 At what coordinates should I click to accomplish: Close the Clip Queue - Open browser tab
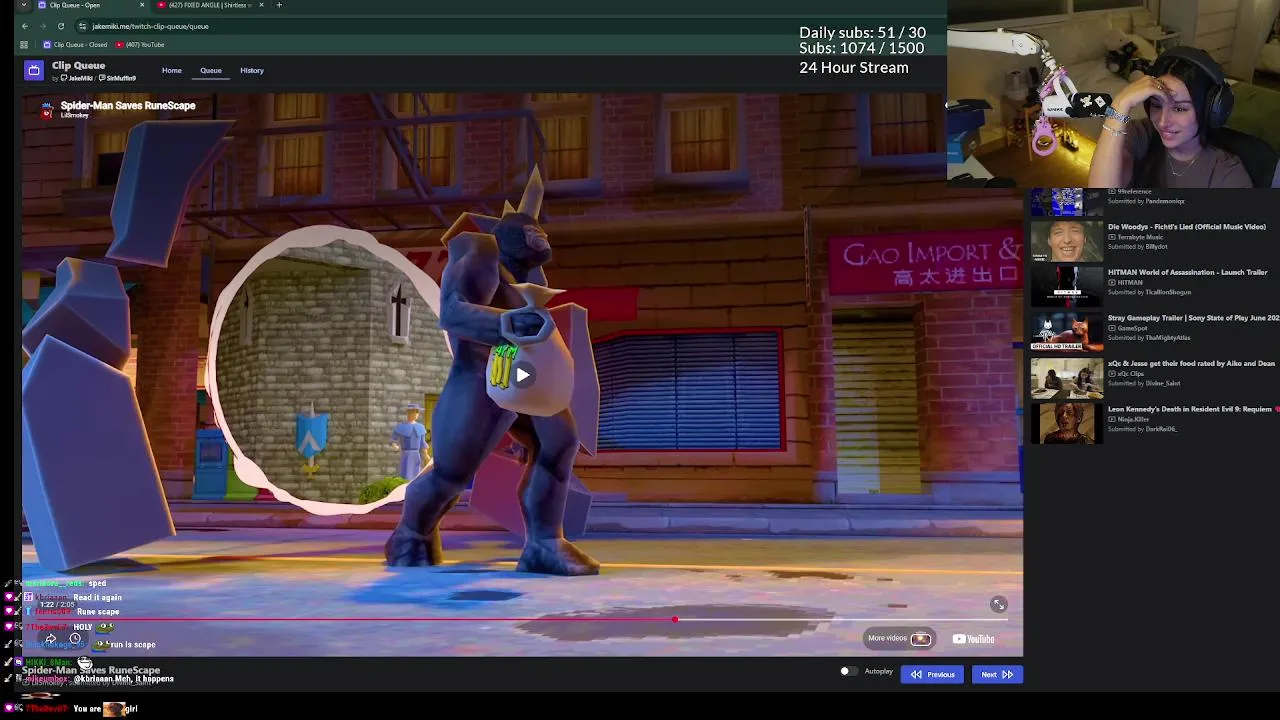[142, 5]
